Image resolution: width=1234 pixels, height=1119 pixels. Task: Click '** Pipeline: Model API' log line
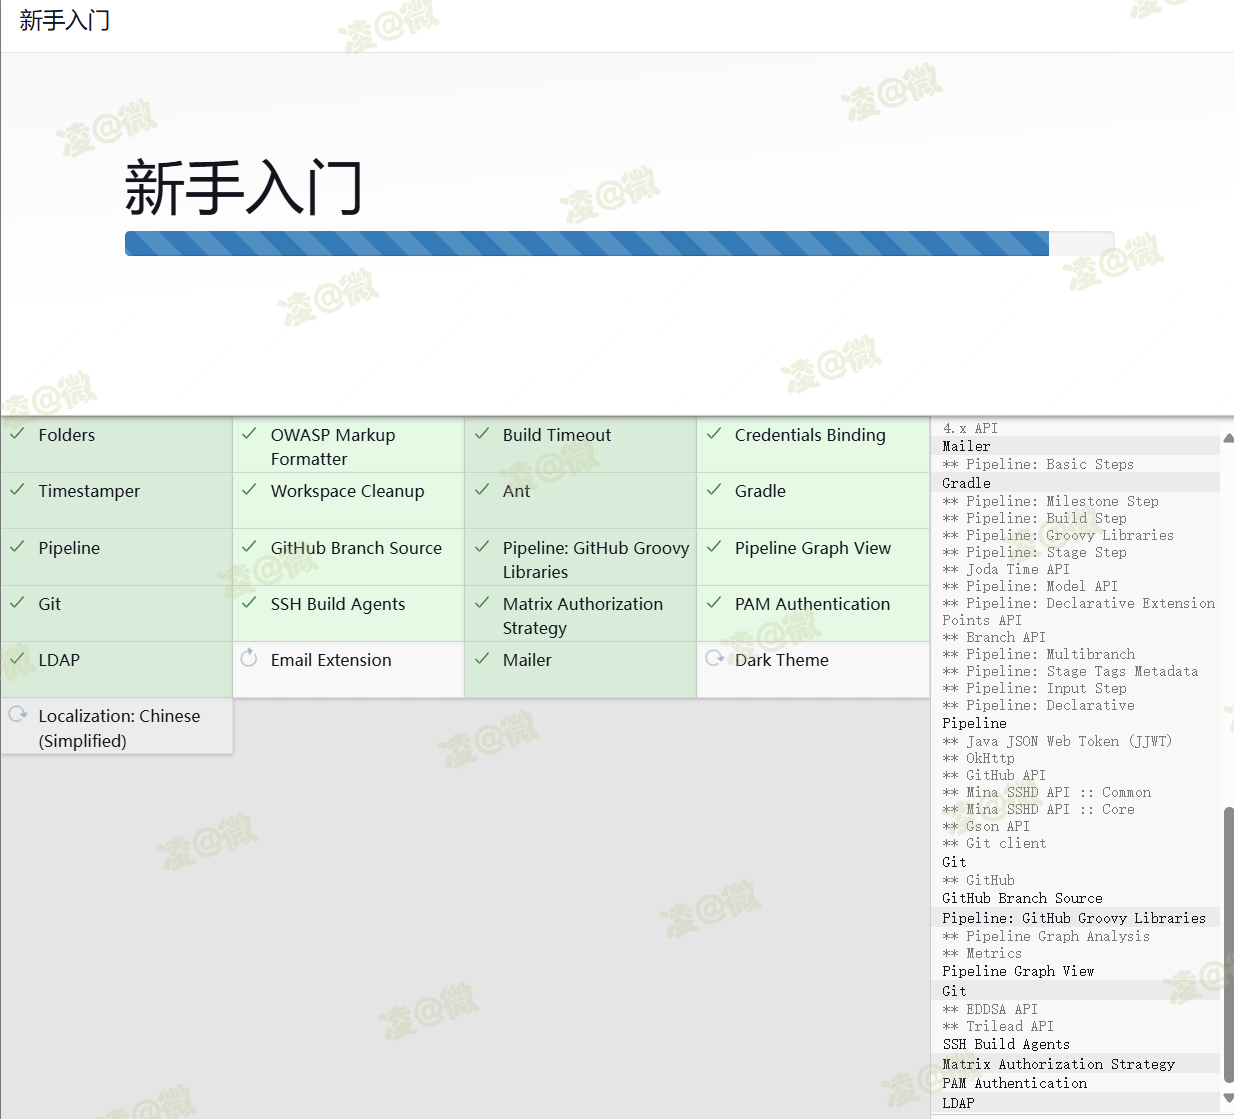(x=1030, y=586)
